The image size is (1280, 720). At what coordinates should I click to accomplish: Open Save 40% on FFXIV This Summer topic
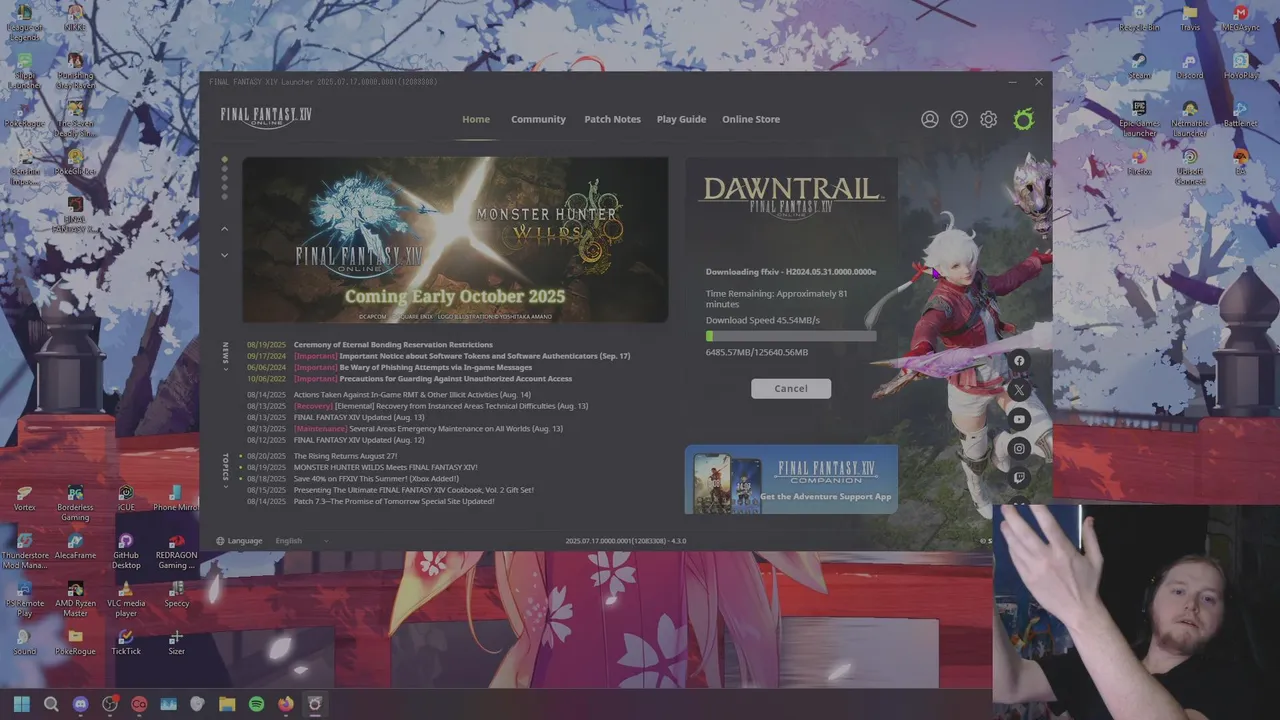click(376, 479)
